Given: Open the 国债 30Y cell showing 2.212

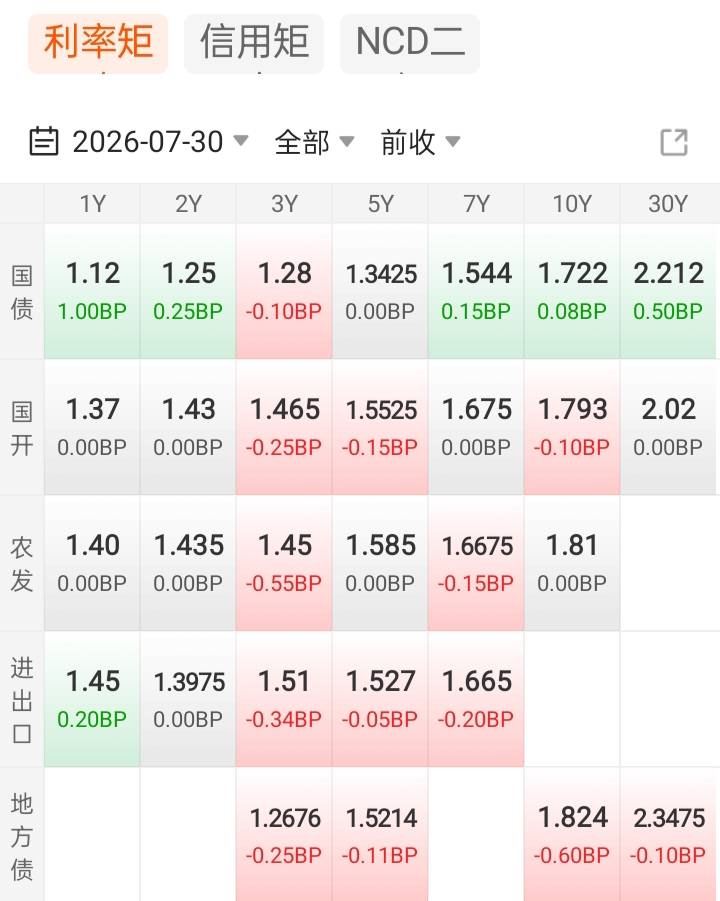Looking at the screenshot, I should click(x=669, y=291).
